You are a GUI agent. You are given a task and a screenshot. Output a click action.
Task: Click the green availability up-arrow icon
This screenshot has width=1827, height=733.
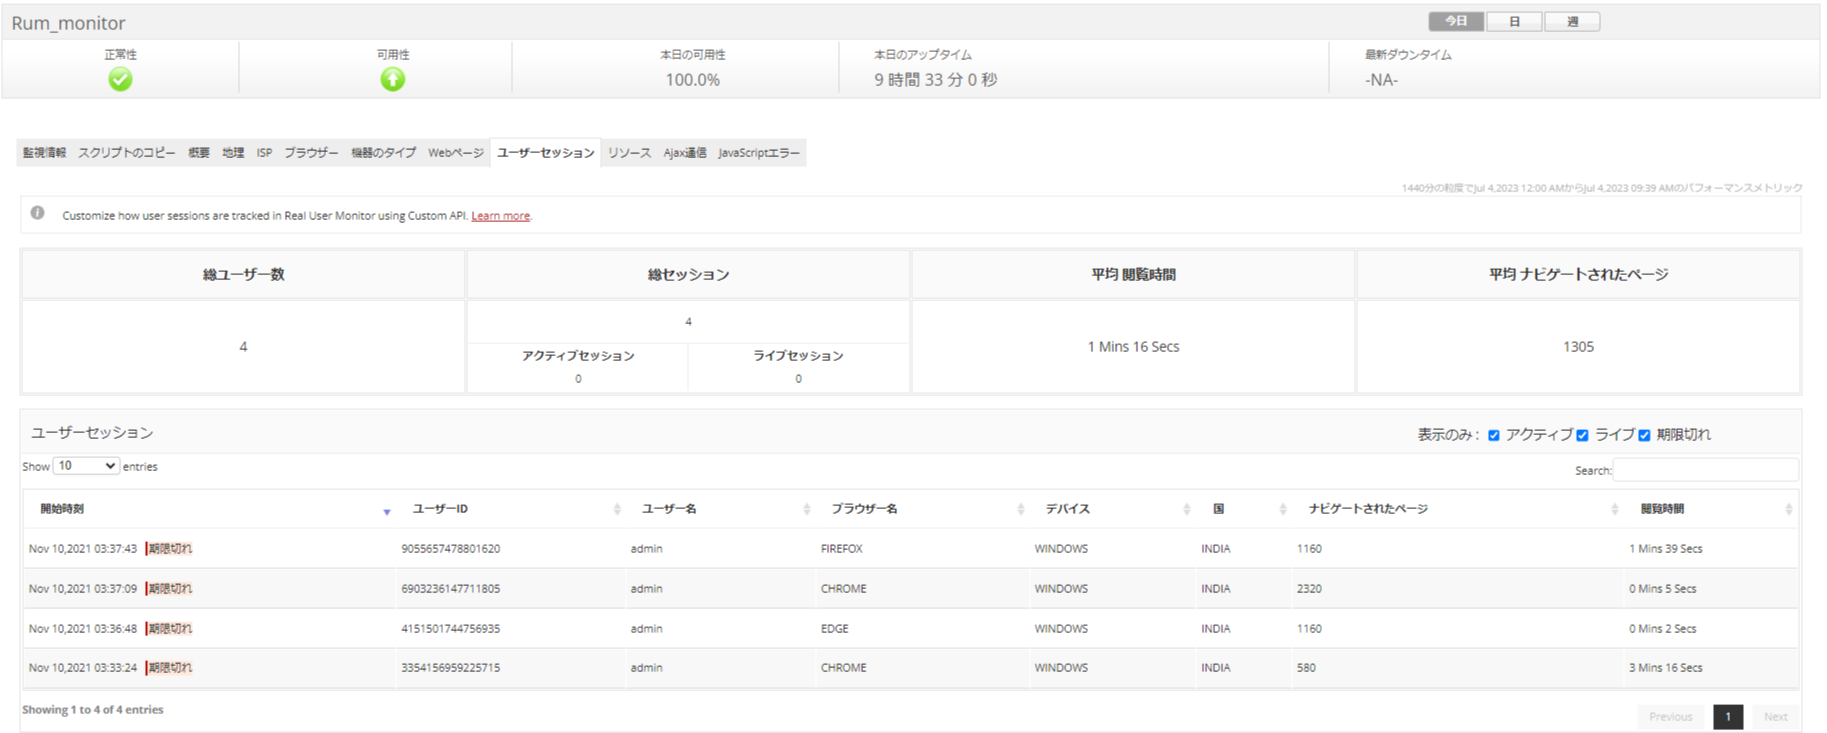pyautogui.click(x=392, y=80)
